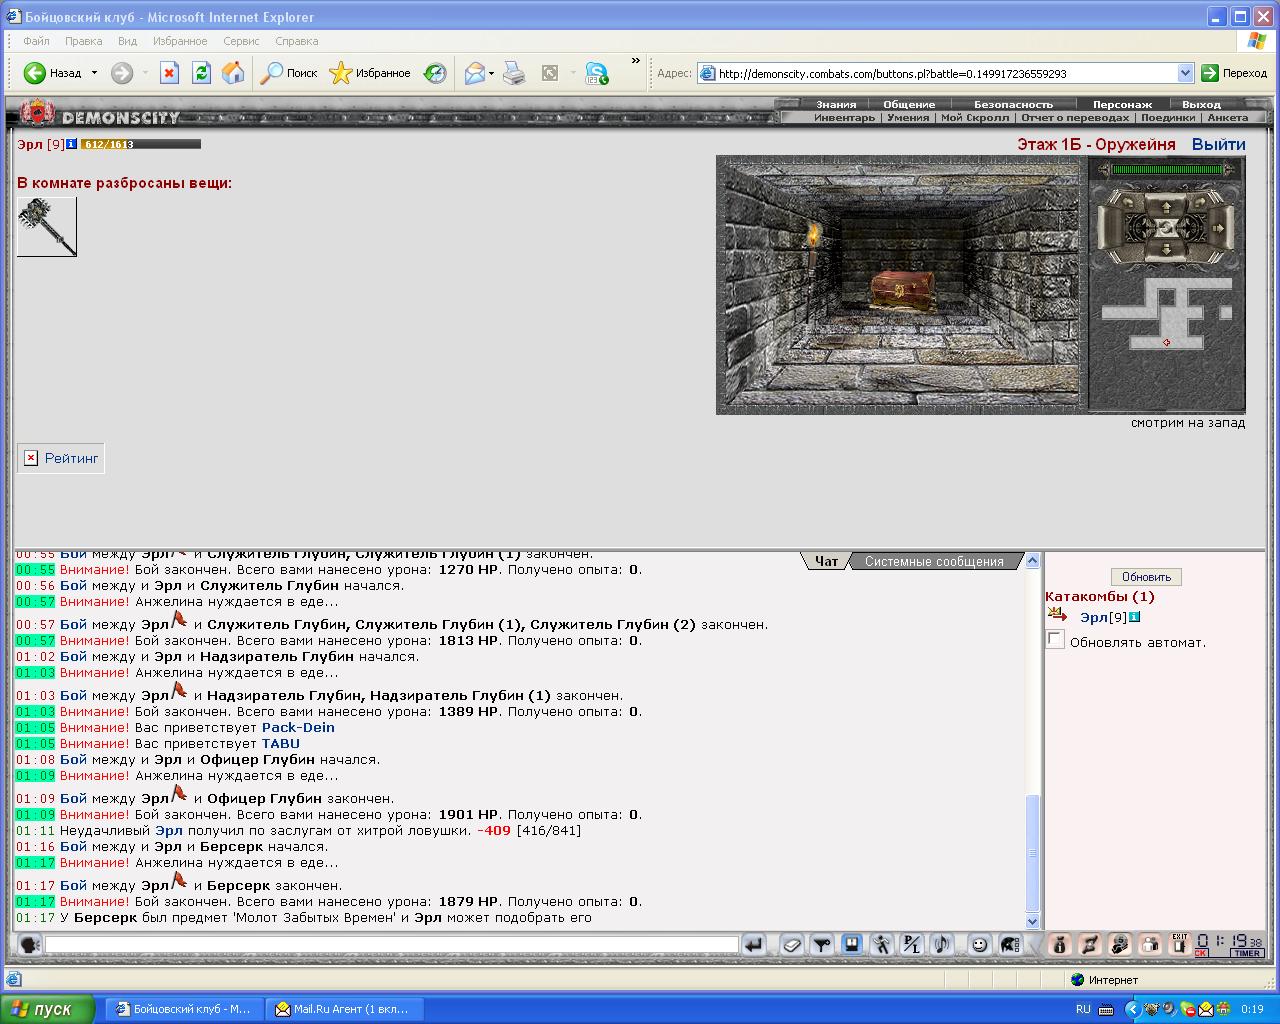Click the Выйти link

(x=1218, y=144)
